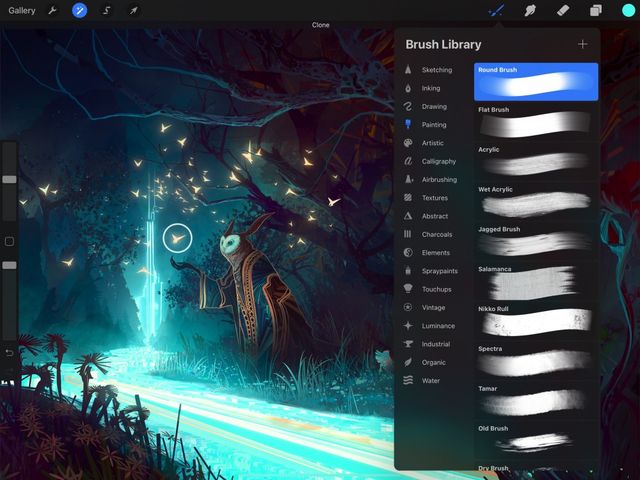Choose the Wet Acrylic brush
This screenshot has height=480, width=640.
click(536, 201)
